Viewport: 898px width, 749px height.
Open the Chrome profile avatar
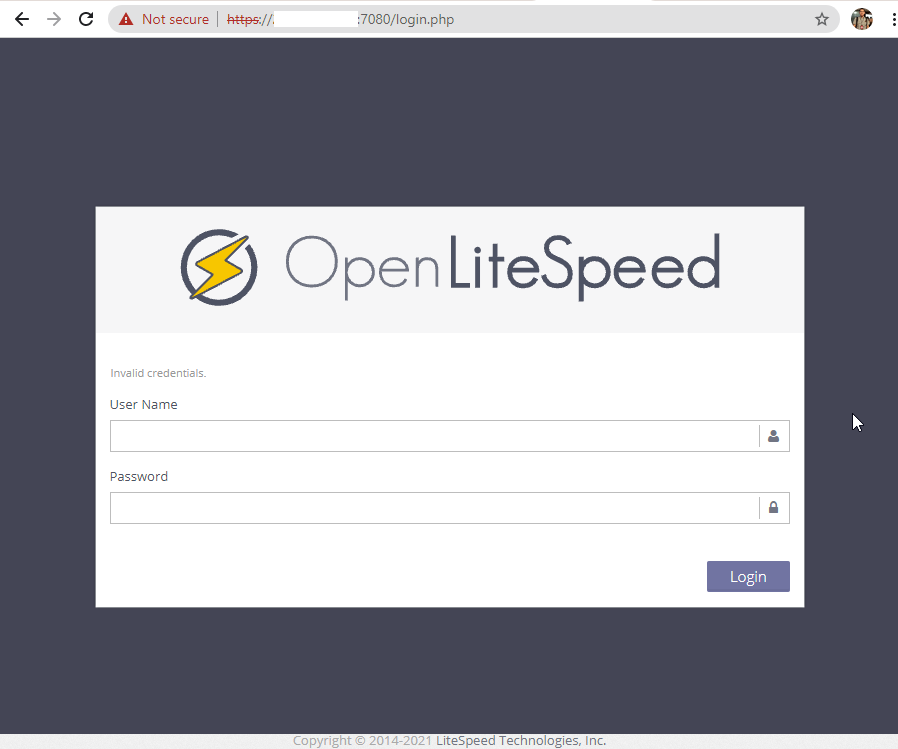tap(861, 19)
